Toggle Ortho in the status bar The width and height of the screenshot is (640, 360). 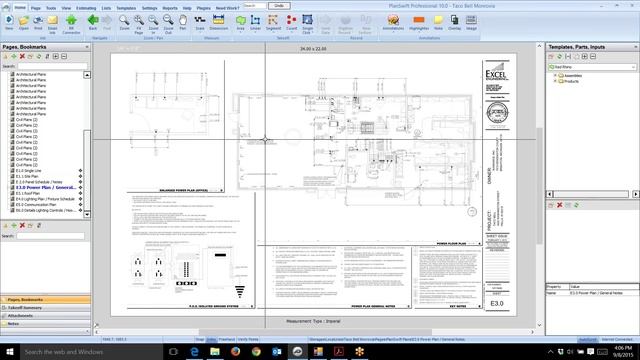click(211, 339)
